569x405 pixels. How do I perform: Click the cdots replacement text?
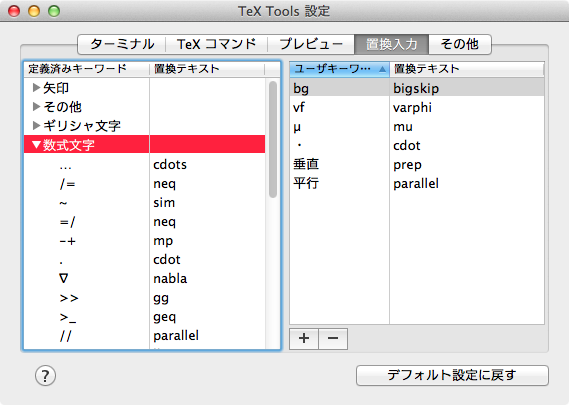pos(170,165)
